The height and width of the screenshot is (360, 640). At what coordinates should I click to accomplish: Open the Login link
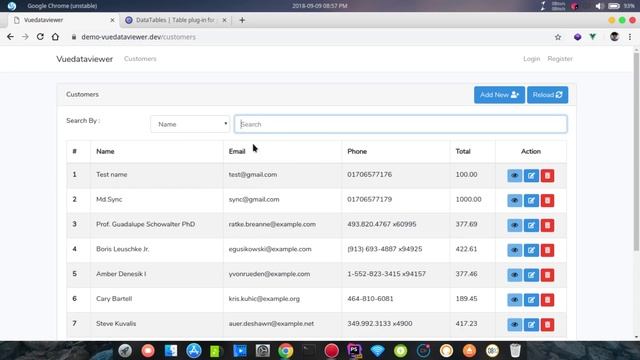click(531, 59)
